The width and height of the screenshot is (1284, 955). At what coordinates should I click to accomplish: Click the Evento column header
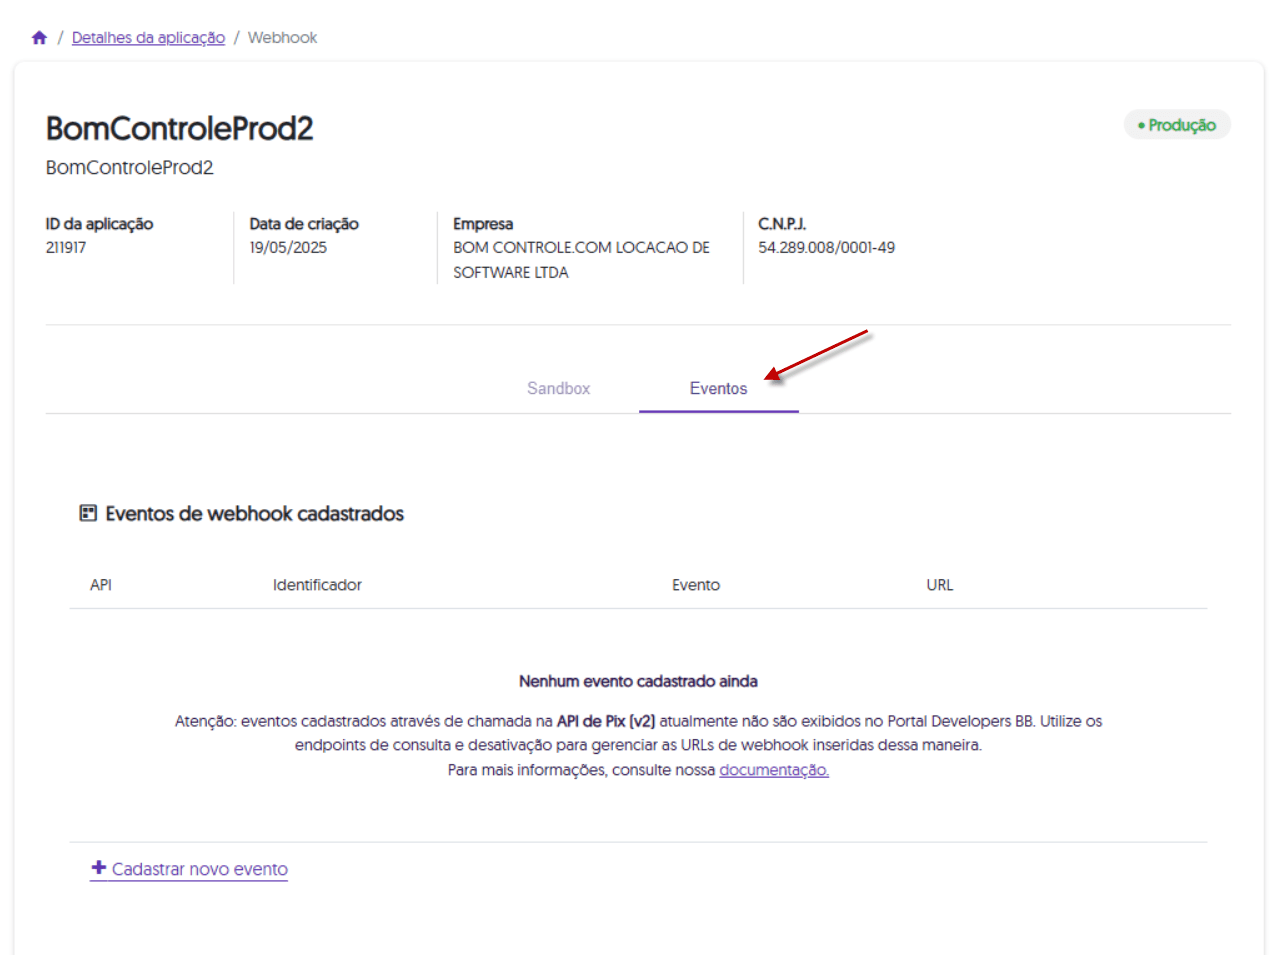[x=696, y=585]
